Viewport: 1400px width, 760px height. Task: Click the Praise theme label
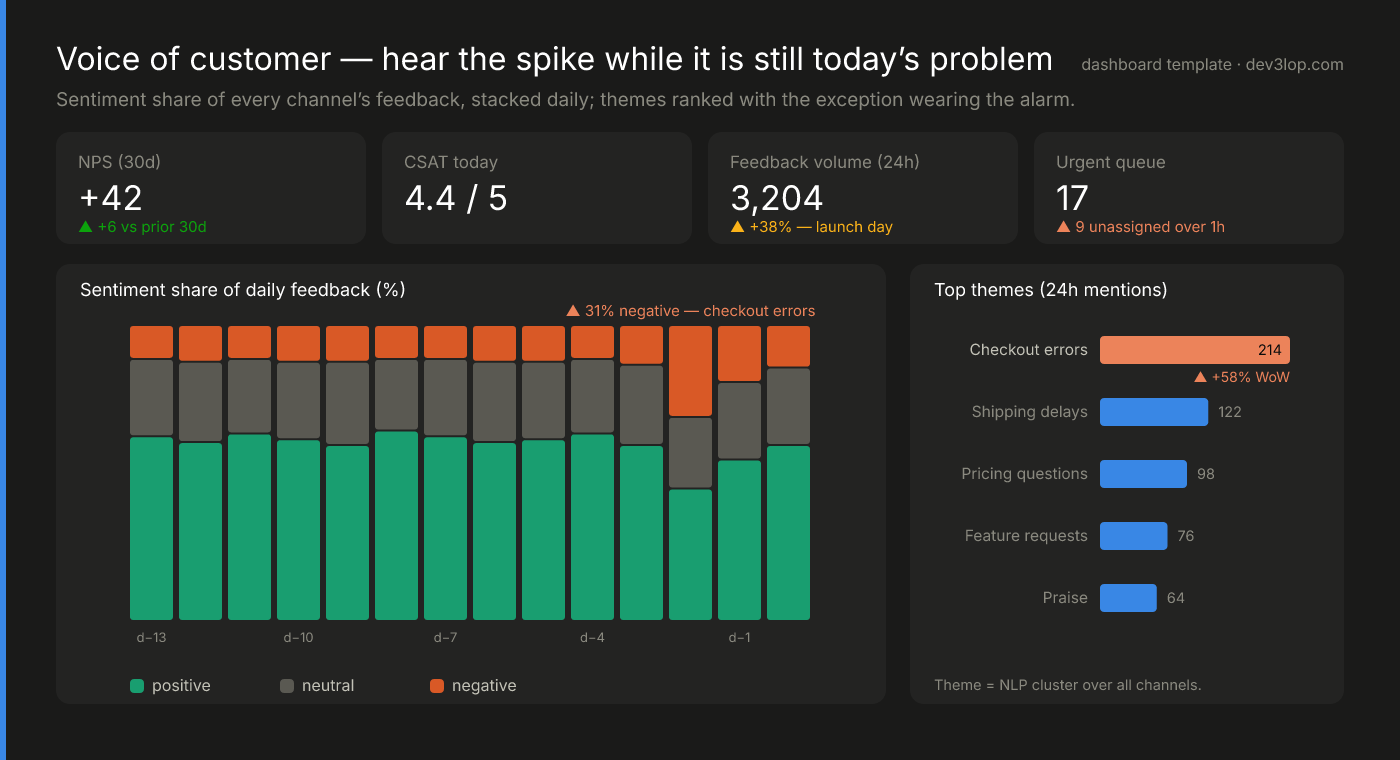[1065, 598]
